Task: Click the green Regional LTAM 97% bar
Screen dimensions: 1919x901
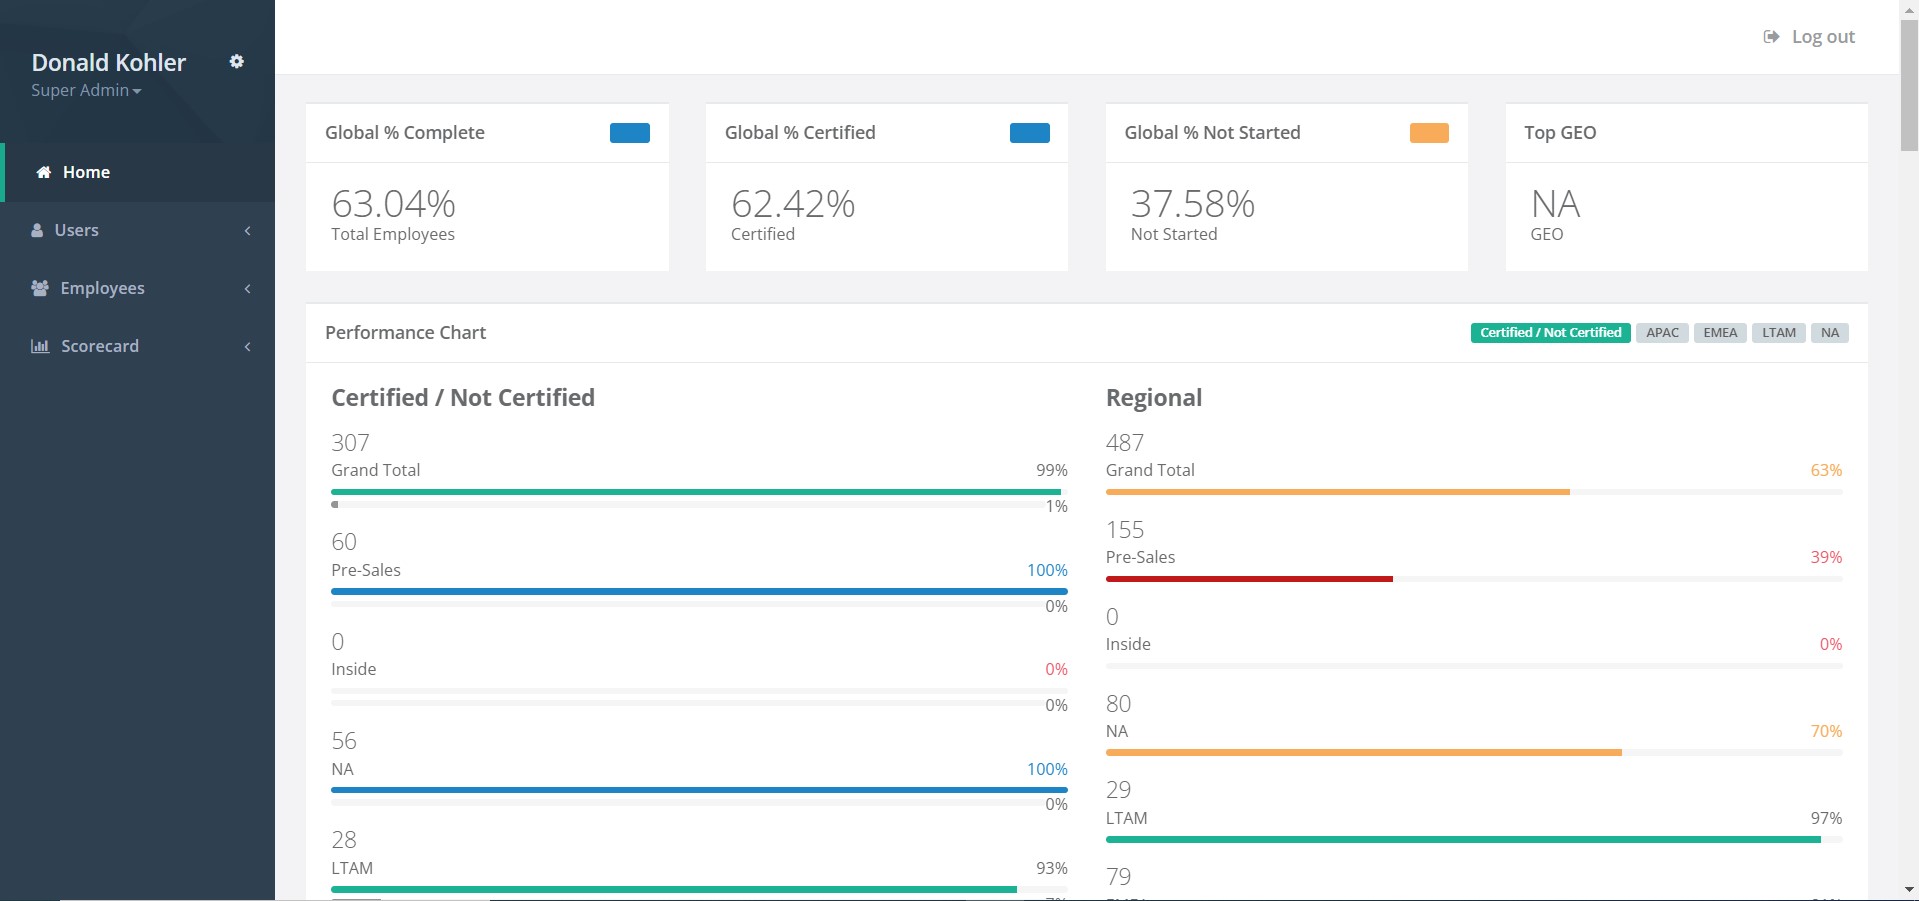Action: tap(1463, 840)
